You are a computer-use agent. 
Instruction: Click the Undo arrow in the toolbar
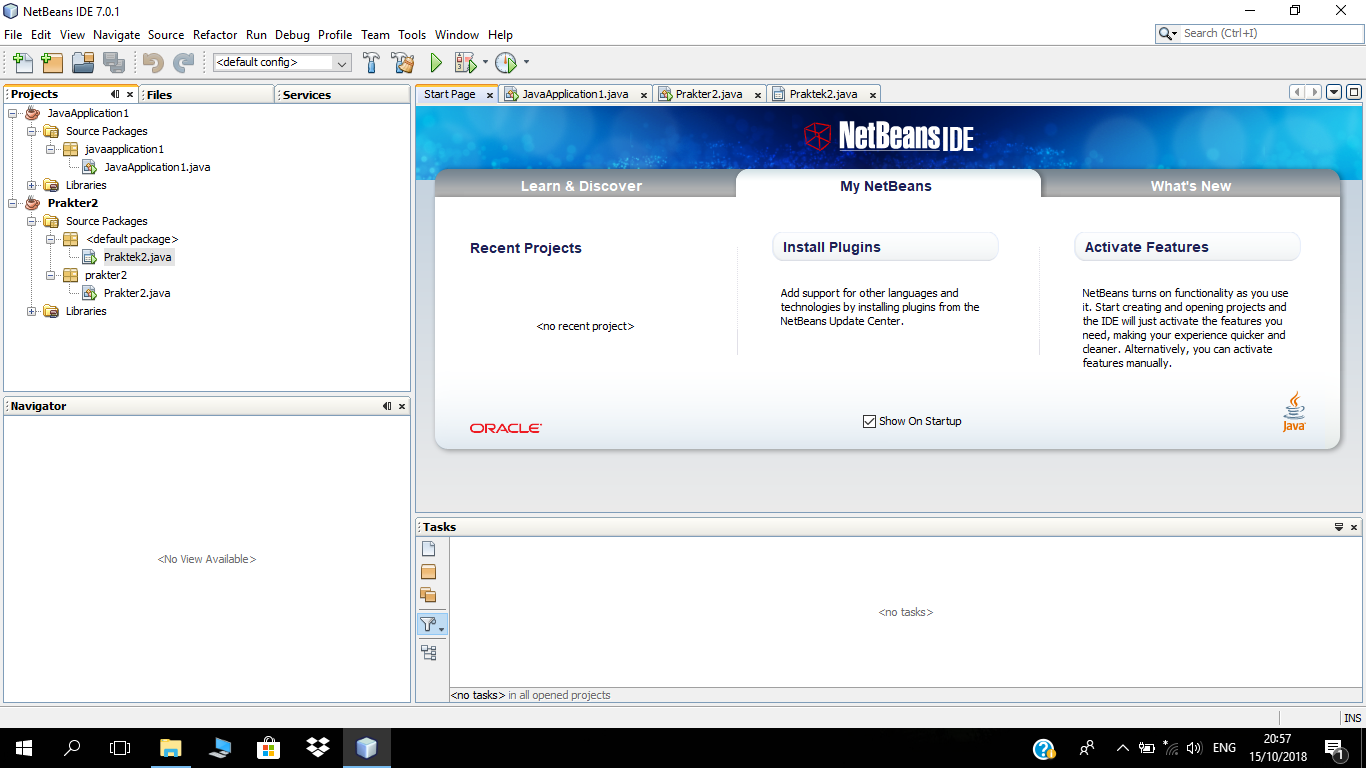(x=153, y=63)
